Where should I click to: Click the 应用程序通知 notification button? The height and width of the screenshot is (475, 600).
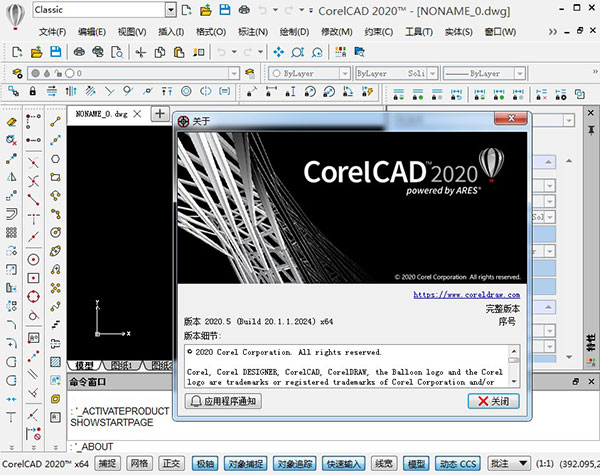pos(224,401)
